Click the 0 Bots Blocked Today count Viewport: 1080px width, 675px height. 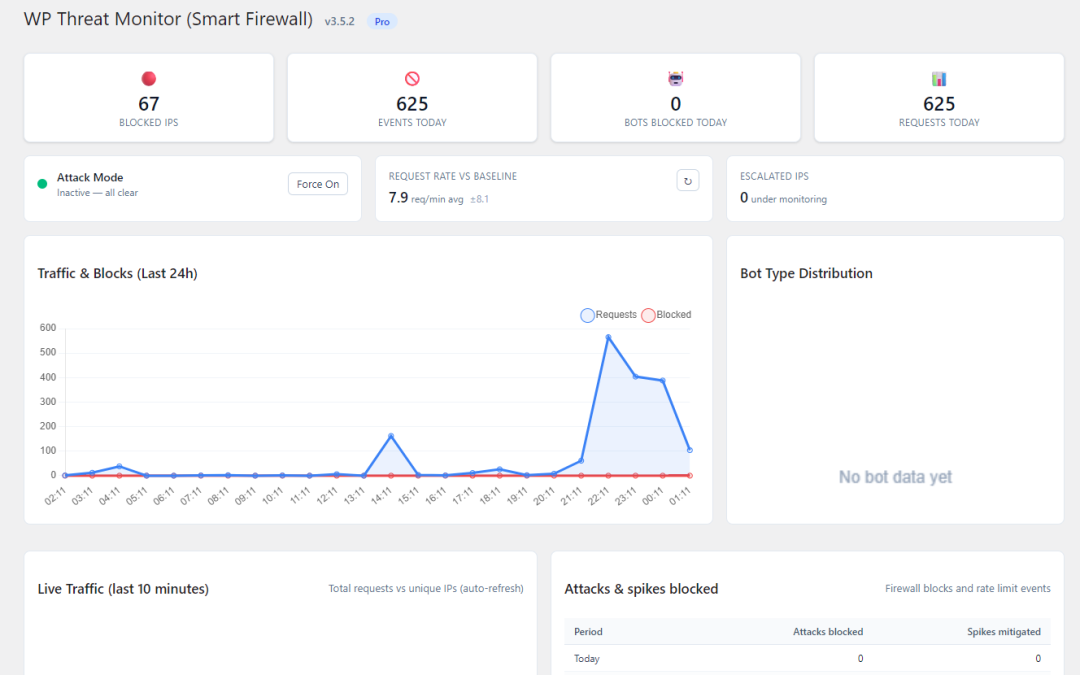(676, 104)
